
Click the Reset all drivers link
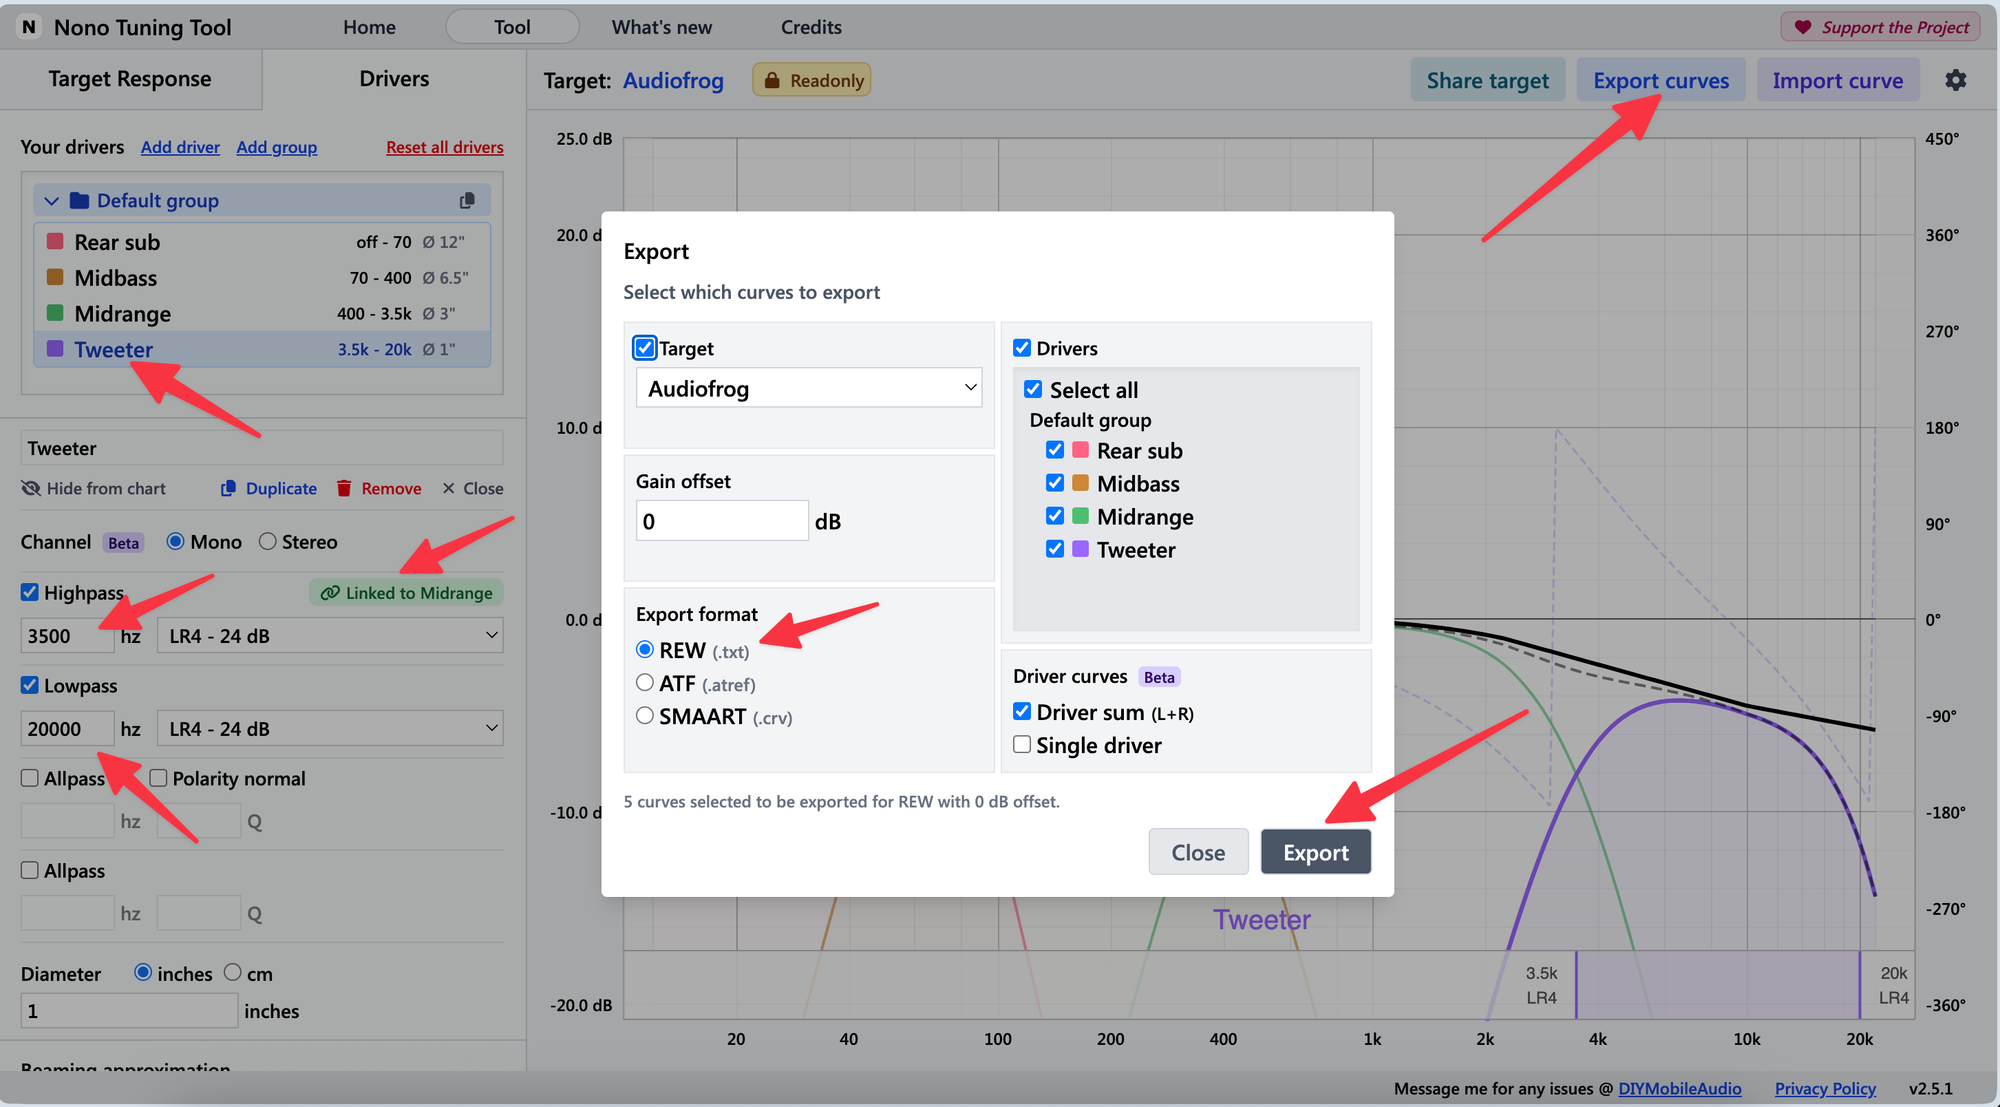click(x=445, y=147)
